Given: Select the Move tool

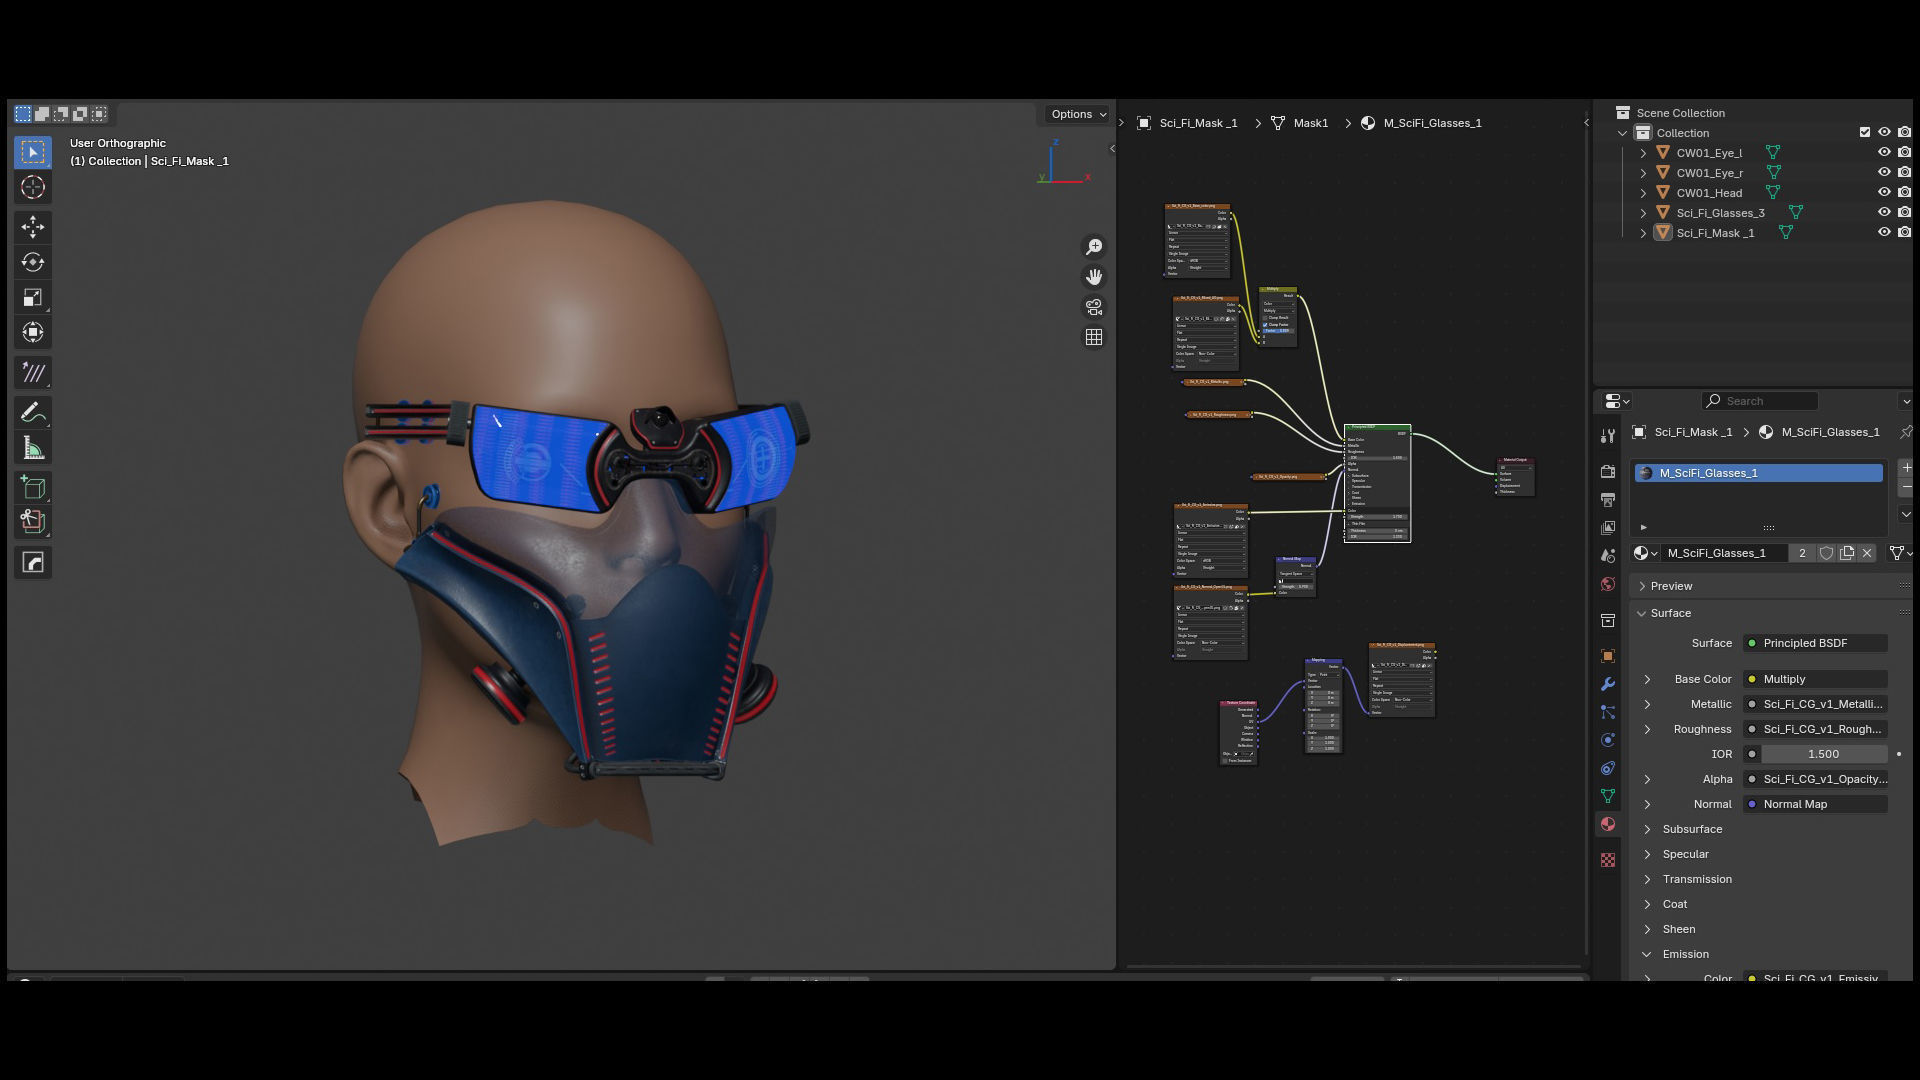Looking at the screenshot, I should tap(33, 227).
